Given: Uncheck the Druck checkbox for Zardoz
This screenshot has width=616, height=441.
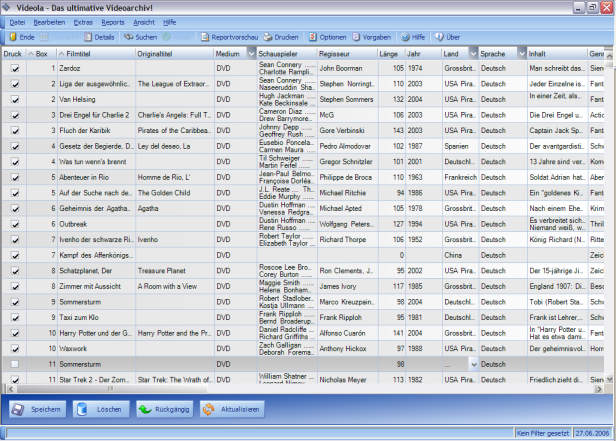Looking at the screenshot, I should pyautogui.click(x=15, y=69).
